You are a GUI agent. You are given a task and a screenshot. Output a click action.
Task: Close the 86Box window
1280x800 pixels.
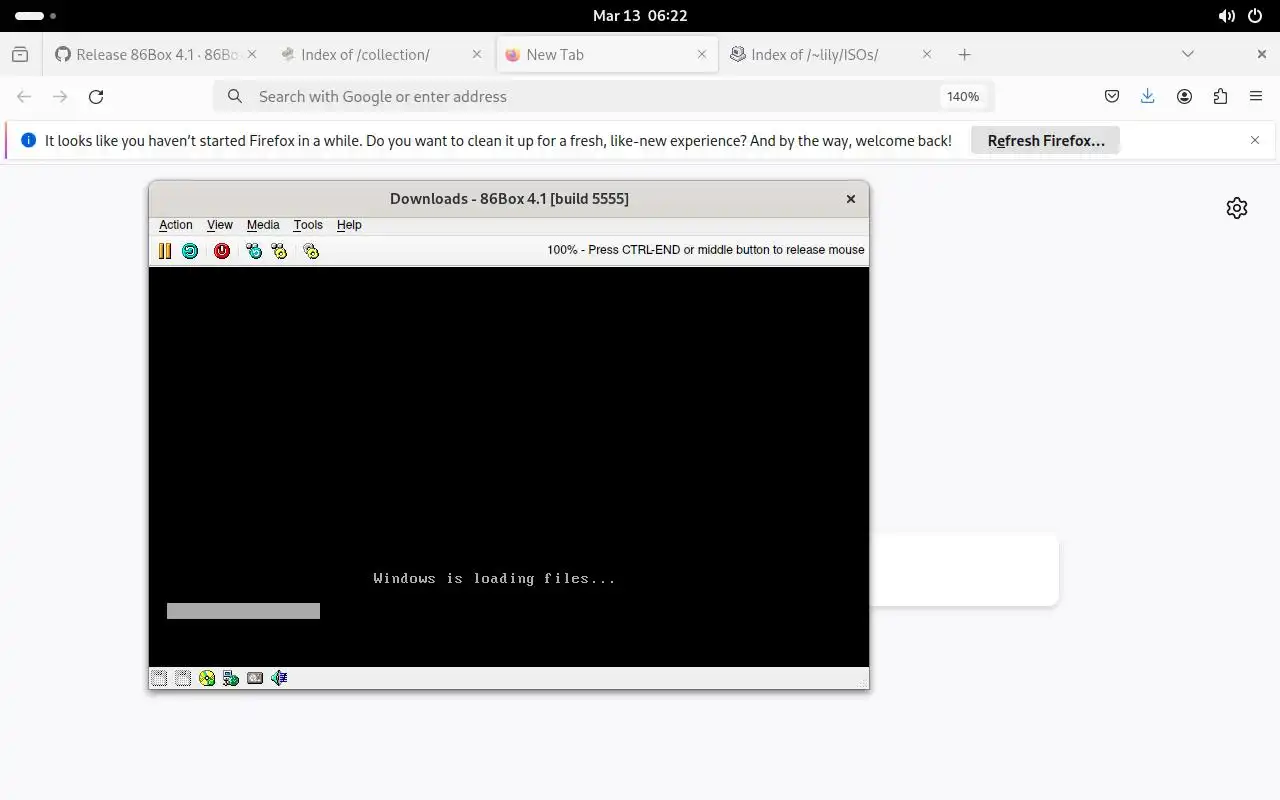point(851,199)
